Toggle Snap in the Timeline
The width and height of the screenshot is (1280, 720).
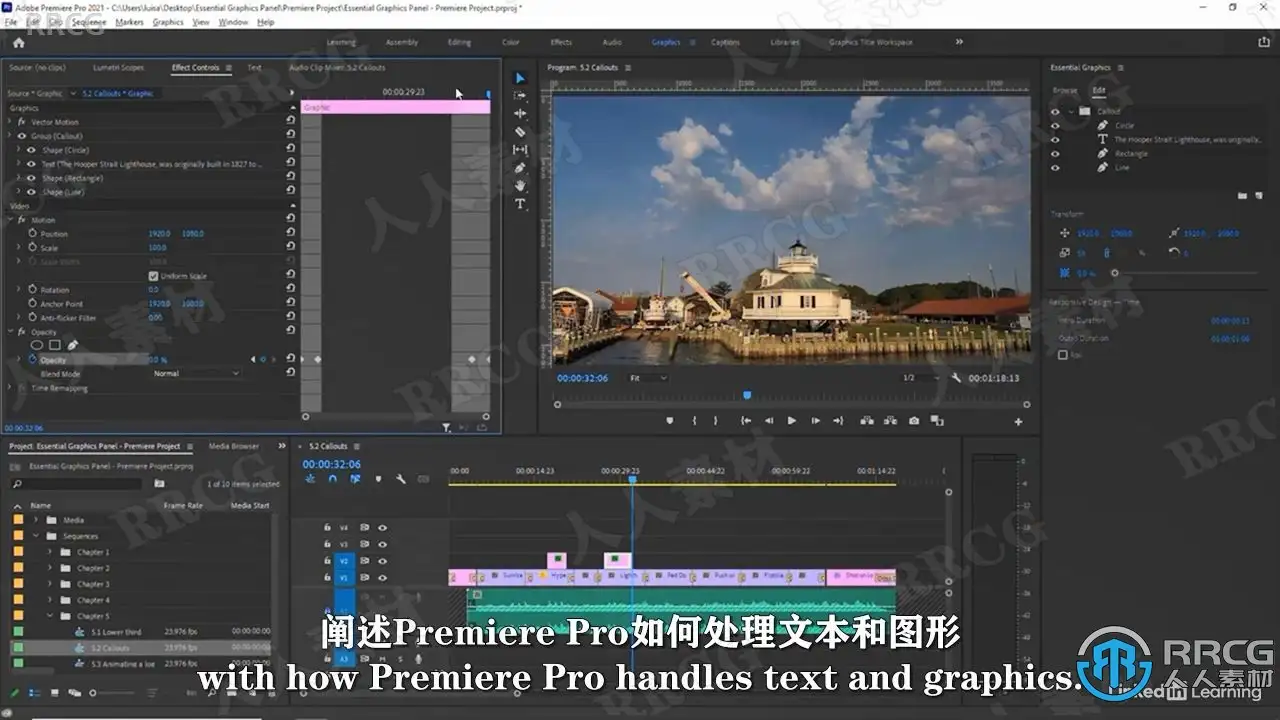tap(332, 479)
